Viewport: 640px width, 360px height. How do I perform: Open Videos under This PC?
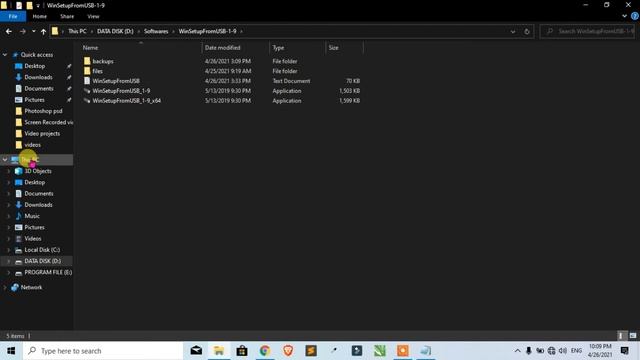(x=33, y=238)
